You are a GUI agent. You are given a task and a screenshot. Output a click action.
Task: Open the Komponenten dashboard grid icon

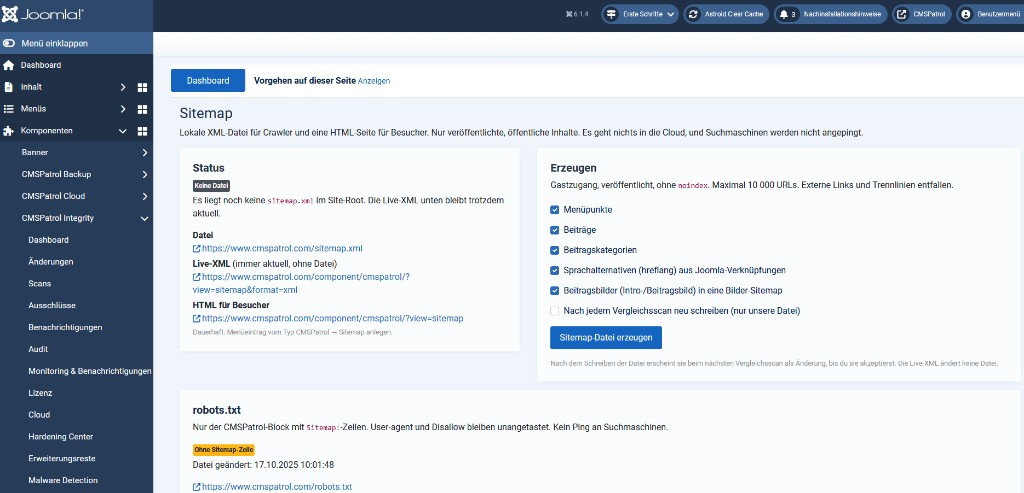pyautogui.click(x=142, y=131)
